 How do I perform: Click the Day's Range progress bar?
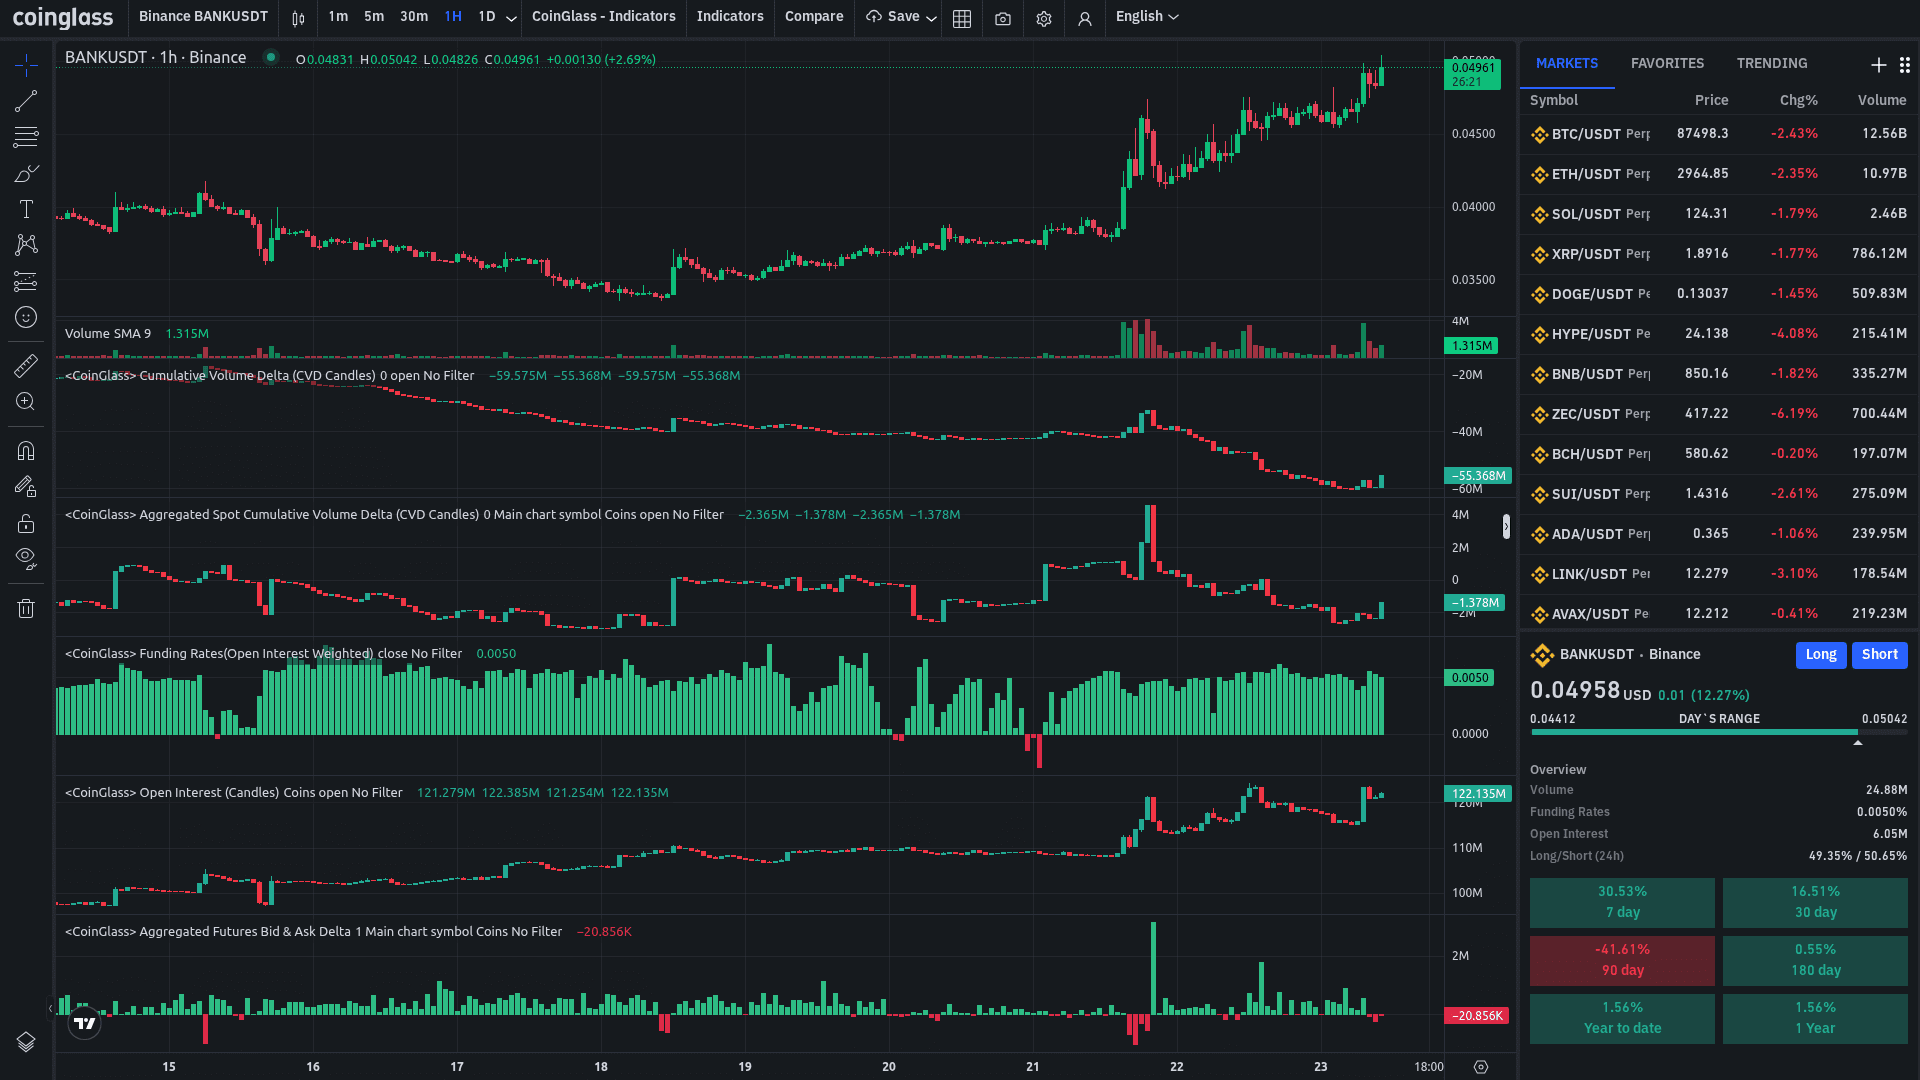point(1718,732)
